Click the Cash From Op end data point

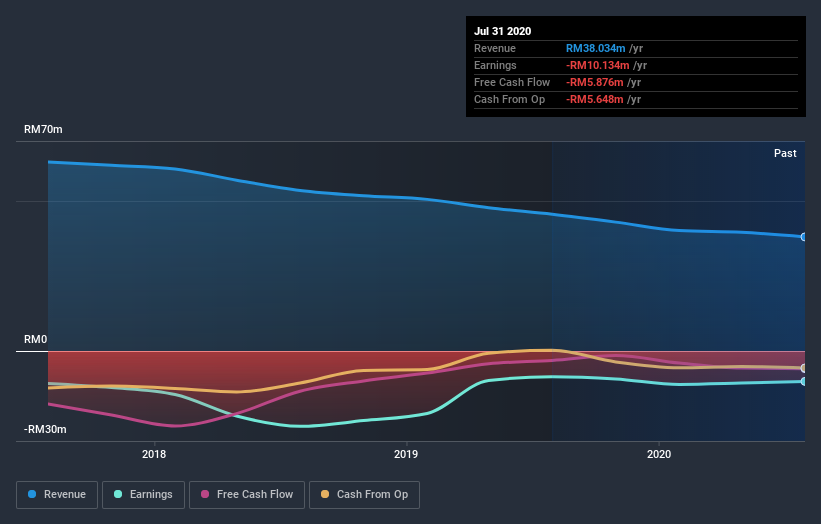click(803, 369)
